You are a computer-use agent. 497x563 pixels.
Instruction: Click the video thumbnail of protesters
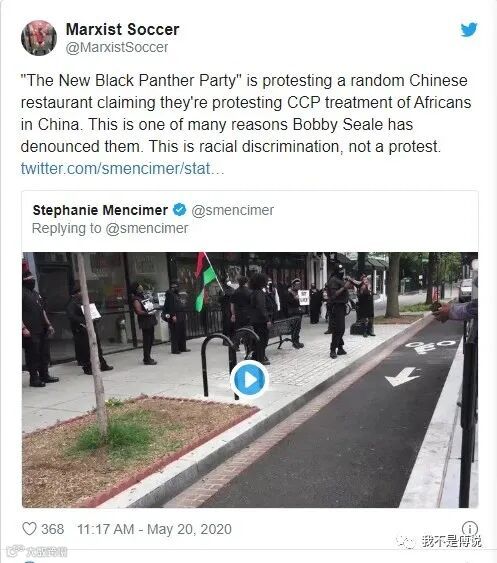pyautogui.click(x=250, y=380)
